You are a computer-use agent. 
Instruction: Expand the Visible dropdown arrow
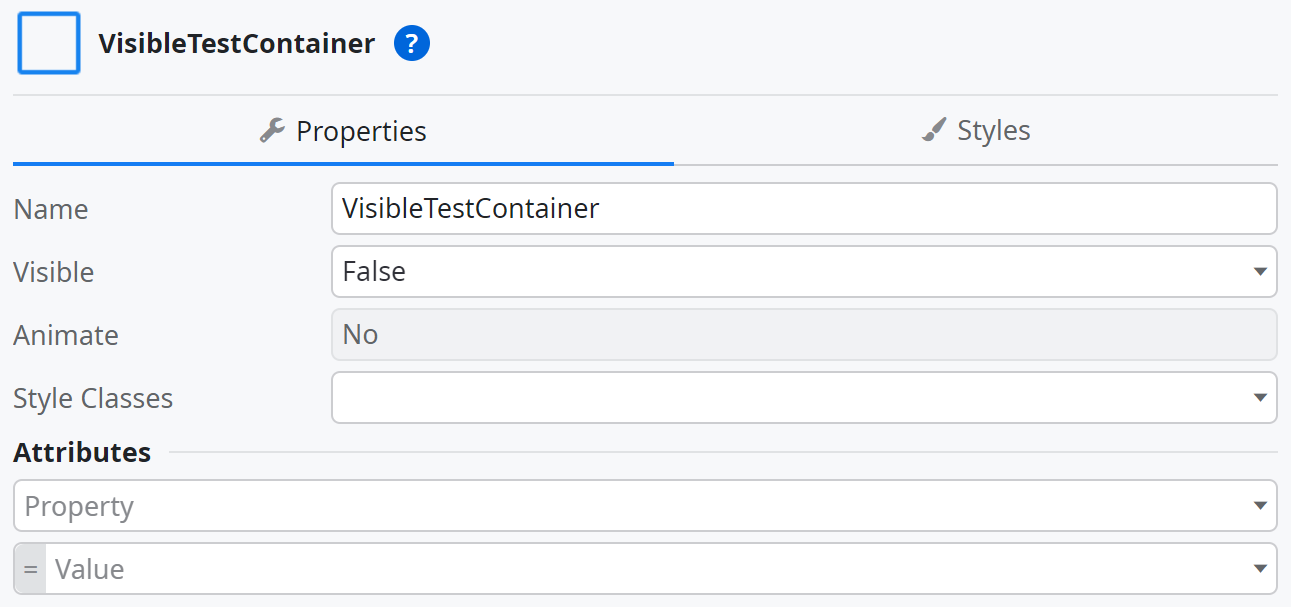(x=1259, y=272)
